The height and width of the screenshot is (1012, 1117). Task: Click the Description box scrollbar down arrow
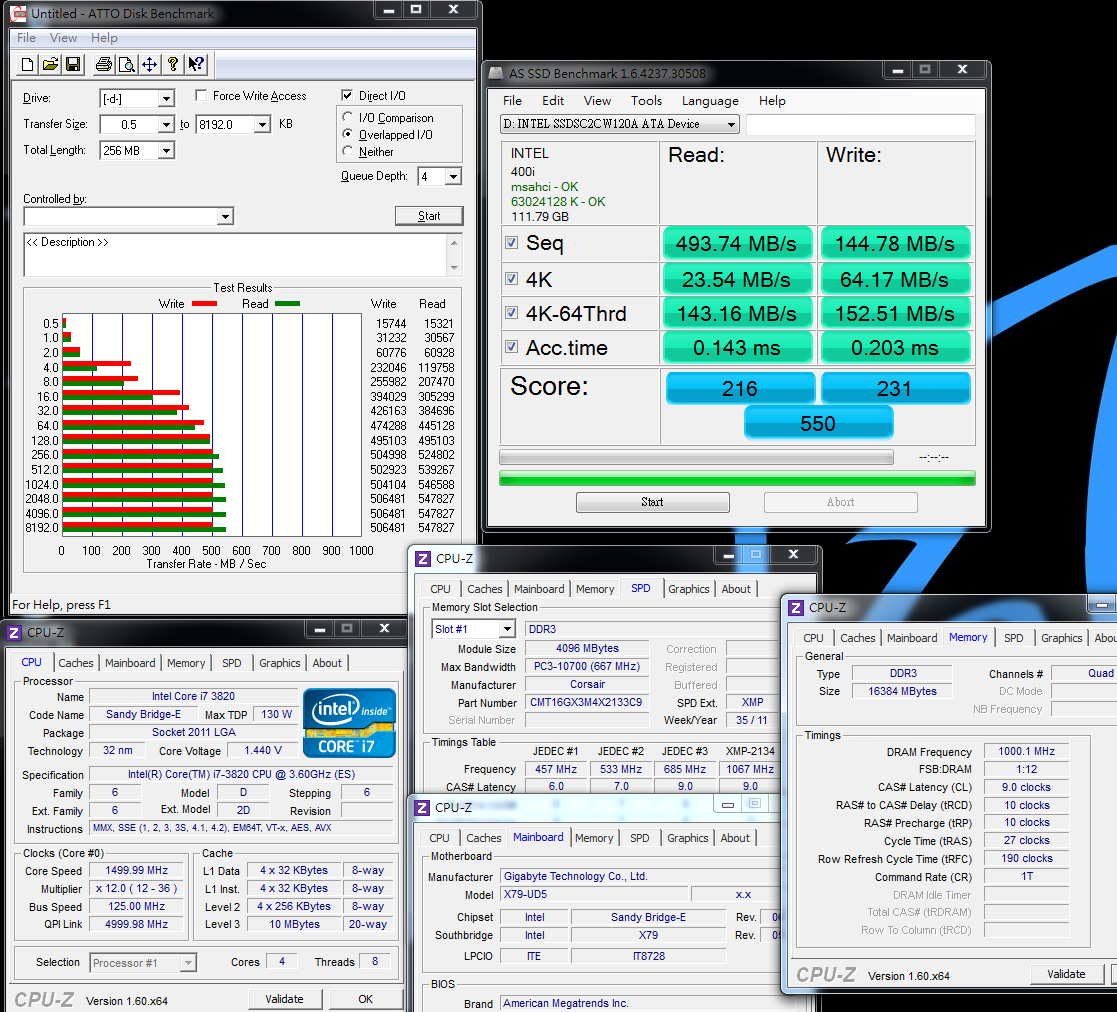[x=454, y=268]
